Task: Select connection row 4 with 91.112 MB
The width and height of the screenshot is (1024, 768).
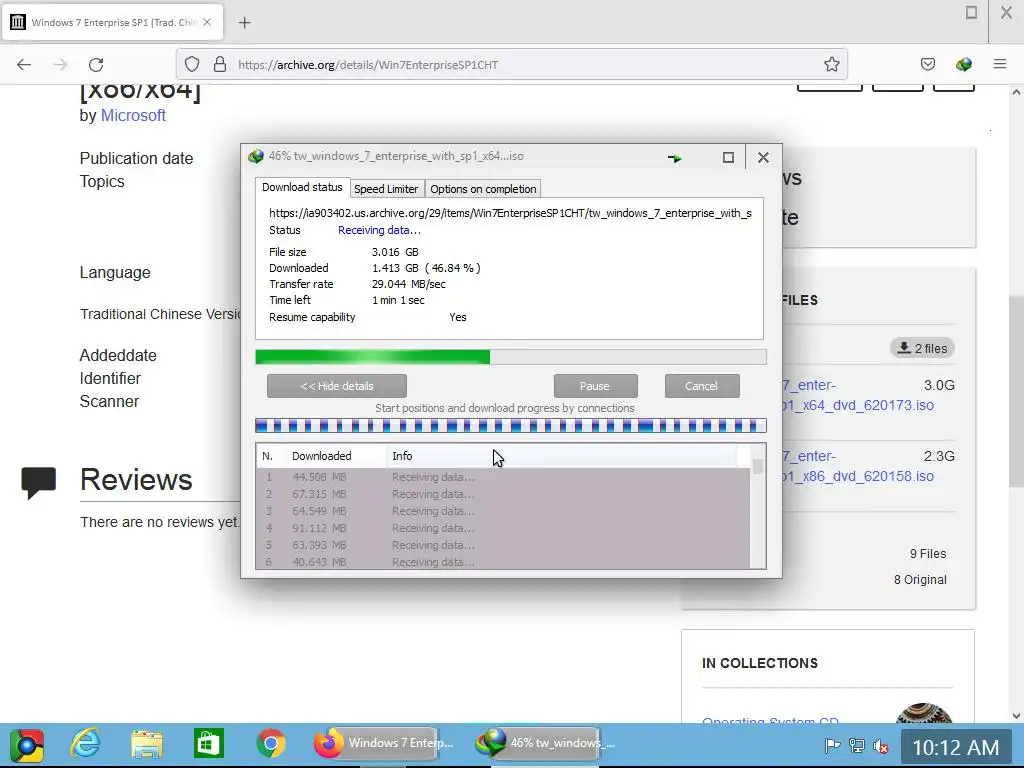Action: point(503,528)
